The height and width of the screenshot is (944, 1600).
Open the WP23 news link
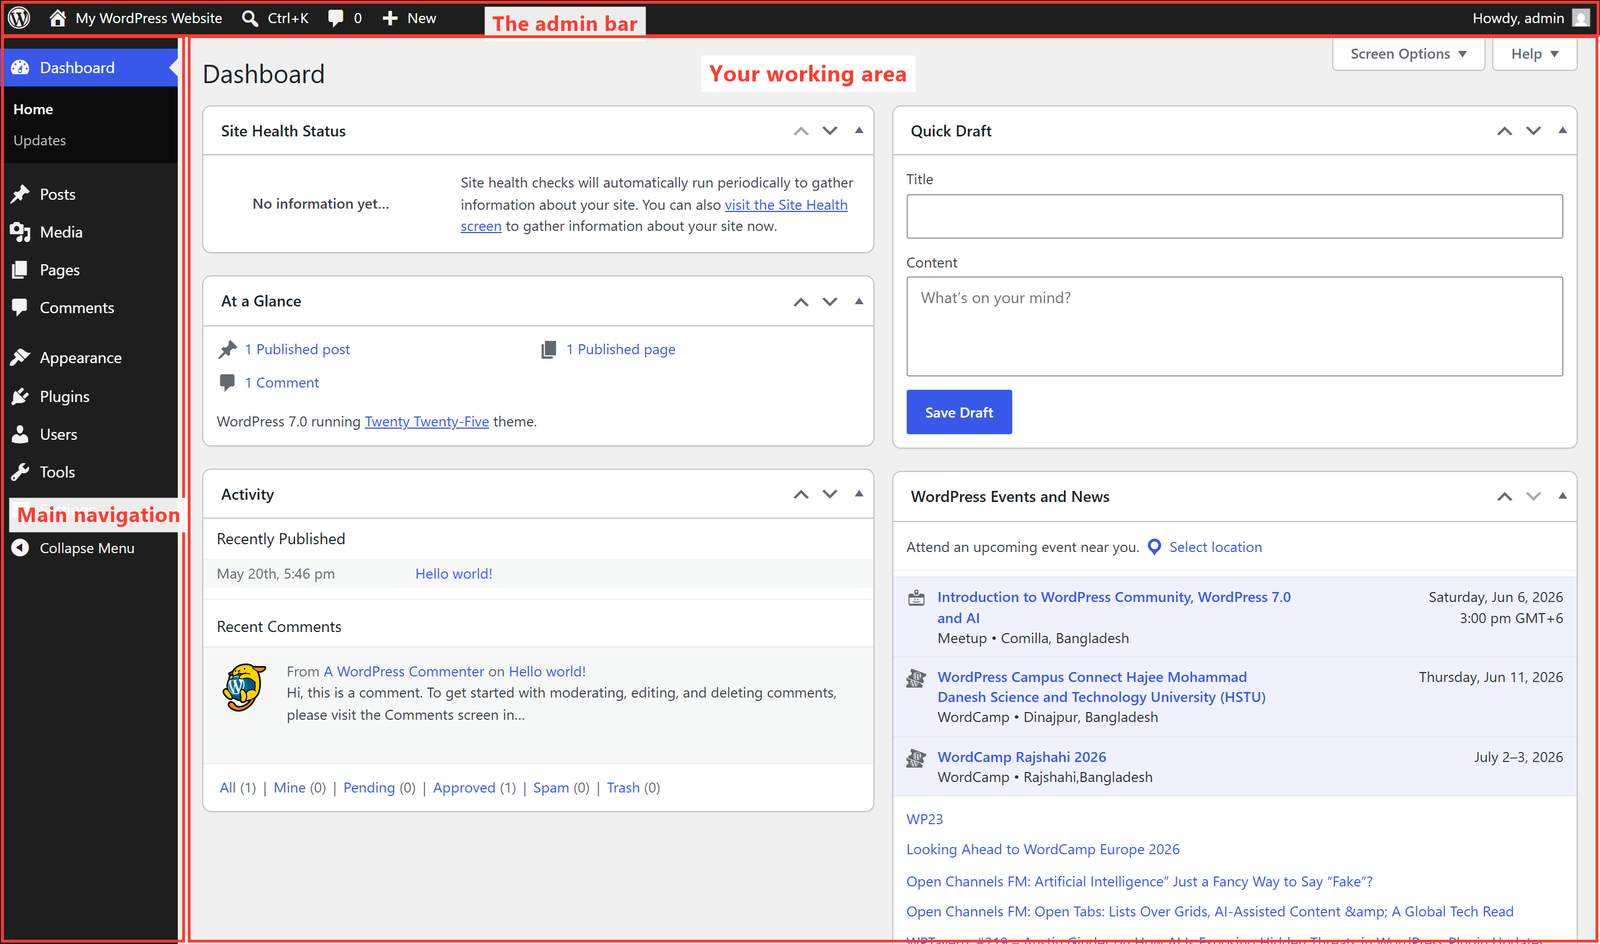(925, 819)
